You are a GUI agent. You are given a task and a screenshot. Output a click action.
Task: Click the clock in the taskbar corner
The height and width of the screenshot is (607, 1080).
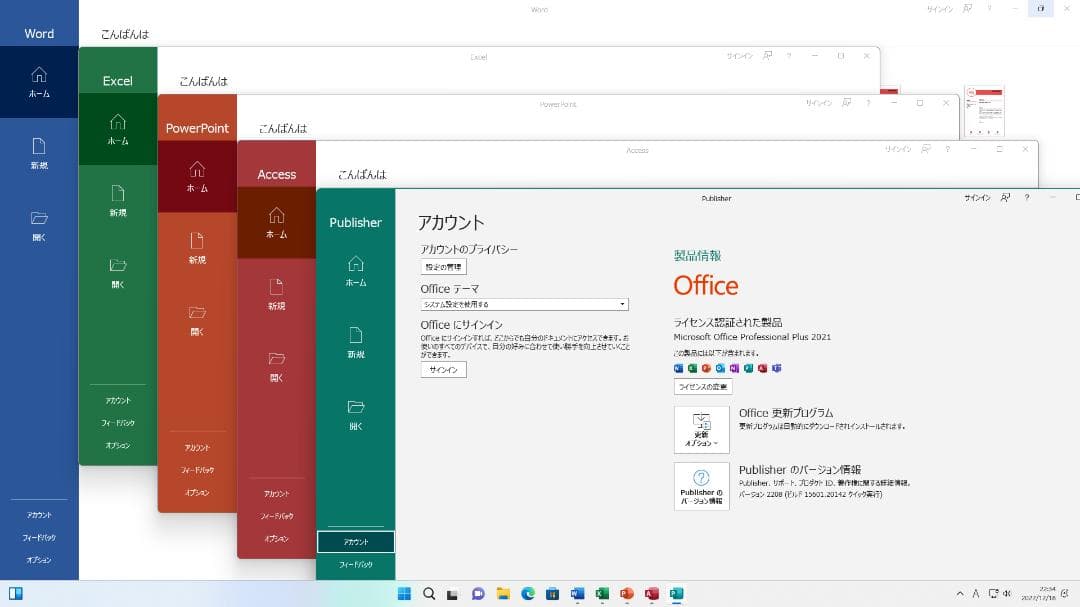pyautogui.click(x=1038, y=593)
